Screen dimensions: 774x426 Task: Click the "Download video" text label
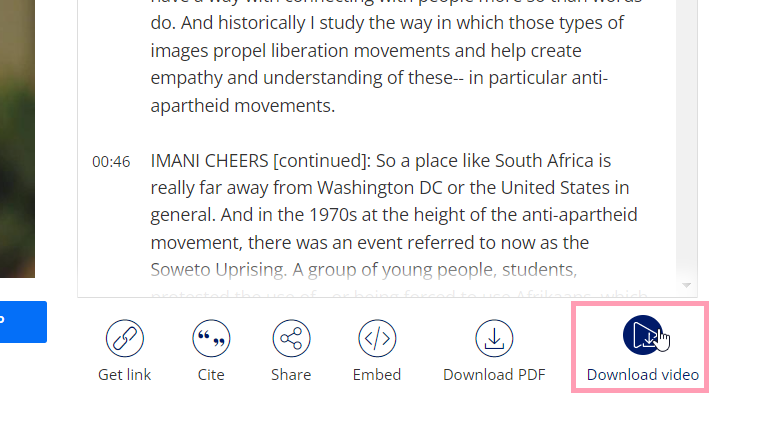[642, 375]
